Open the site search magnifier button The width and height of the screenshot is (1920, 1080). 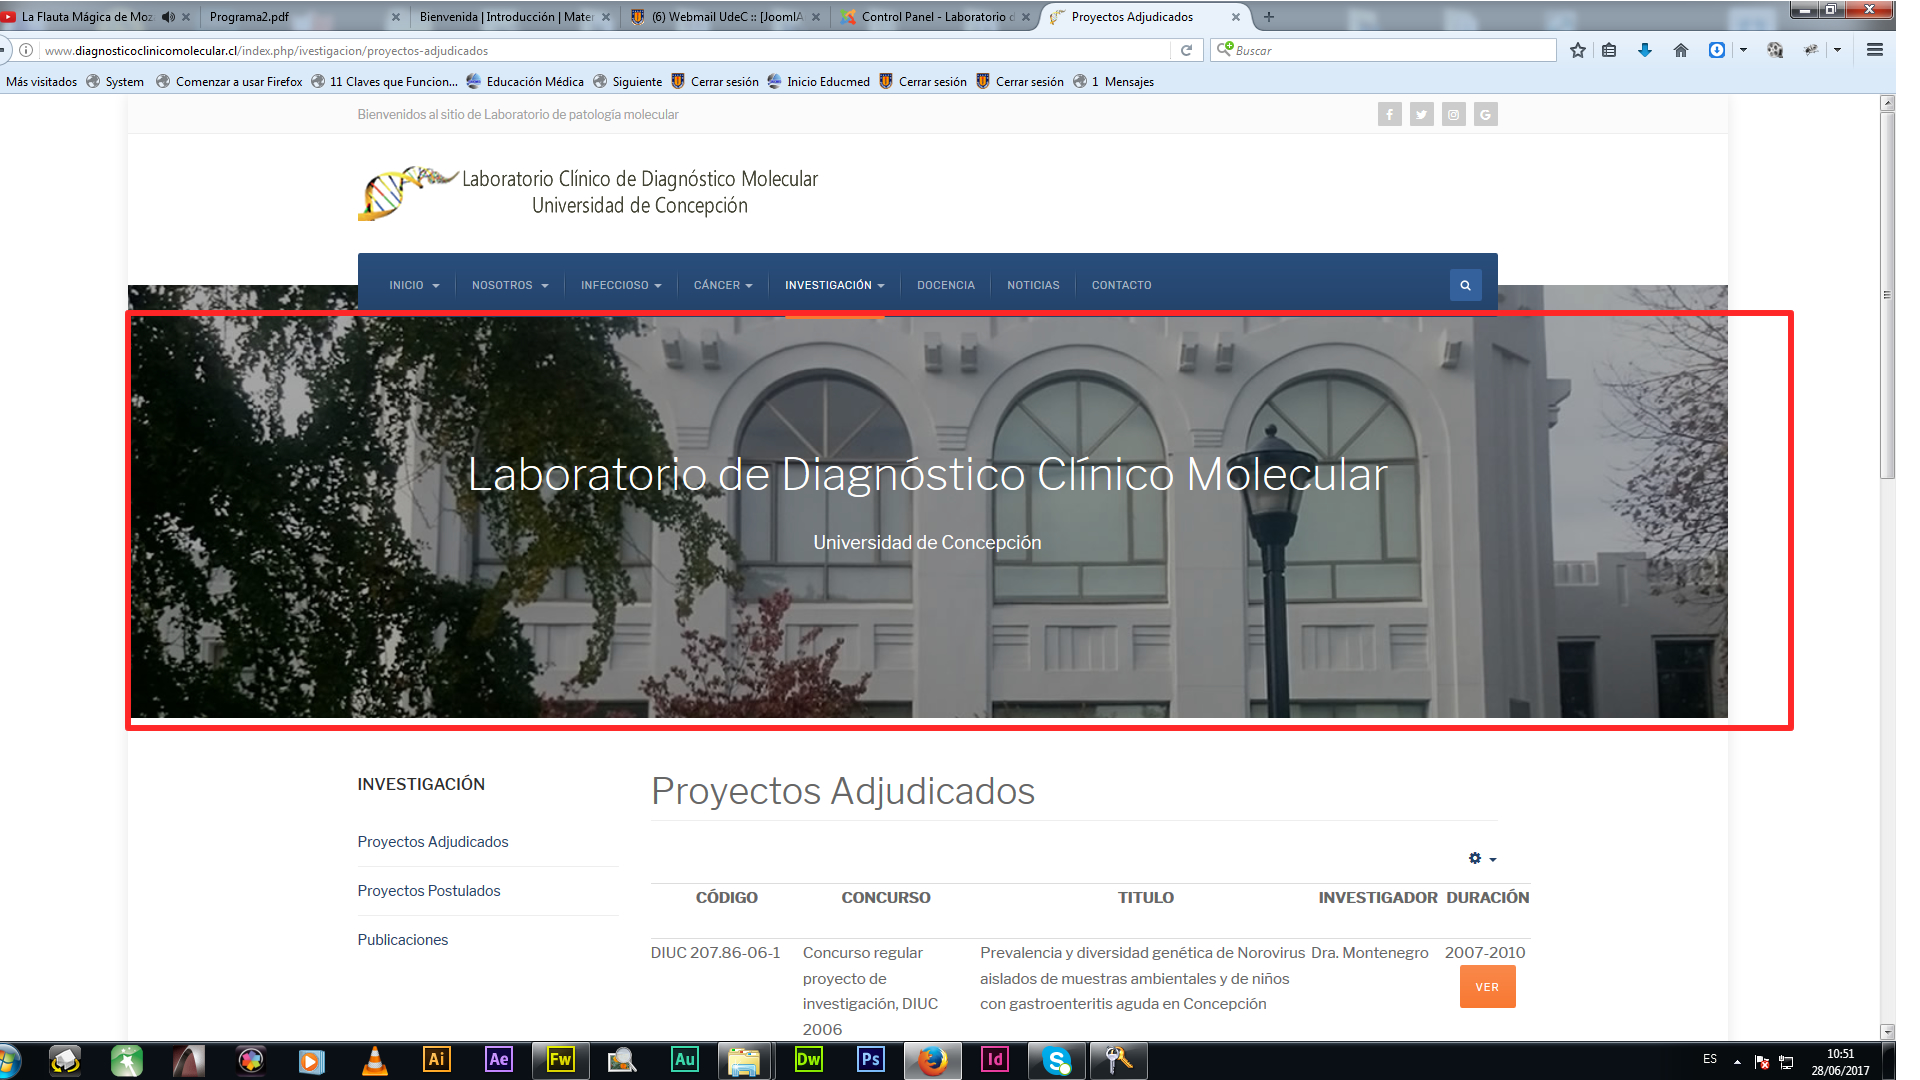click(x=1465, y=285)
